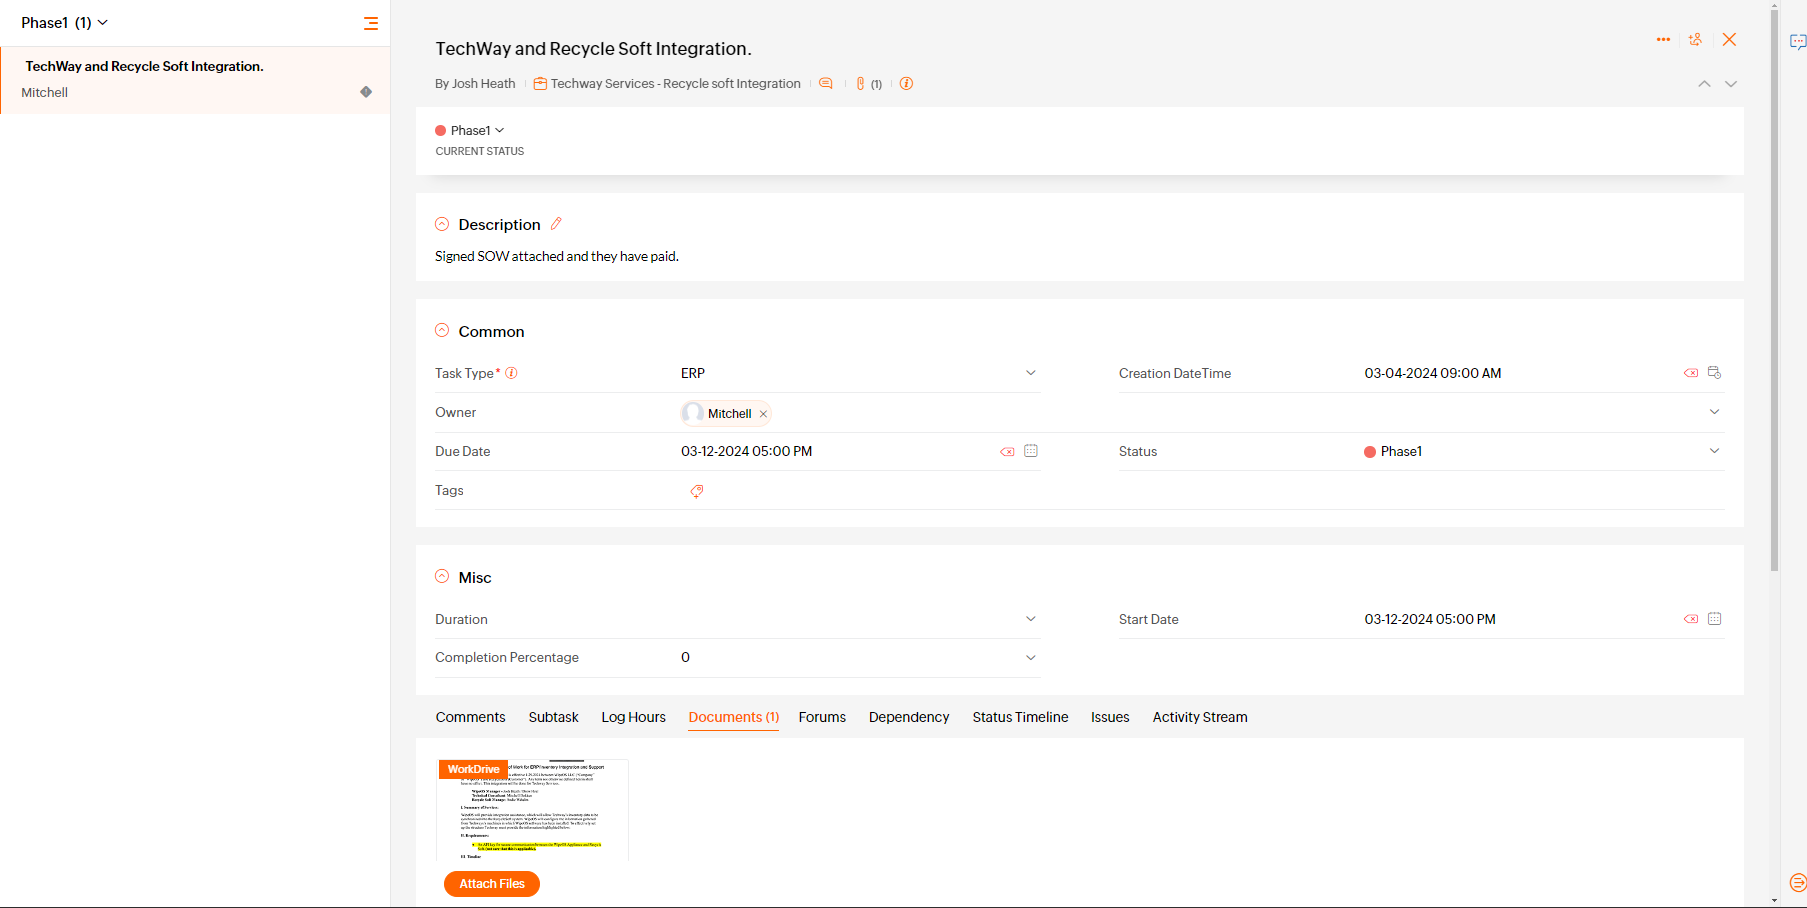Open the three-dot more options menu
Image resolution: width=1807 pixels, height=908 pixels.
1663,40
